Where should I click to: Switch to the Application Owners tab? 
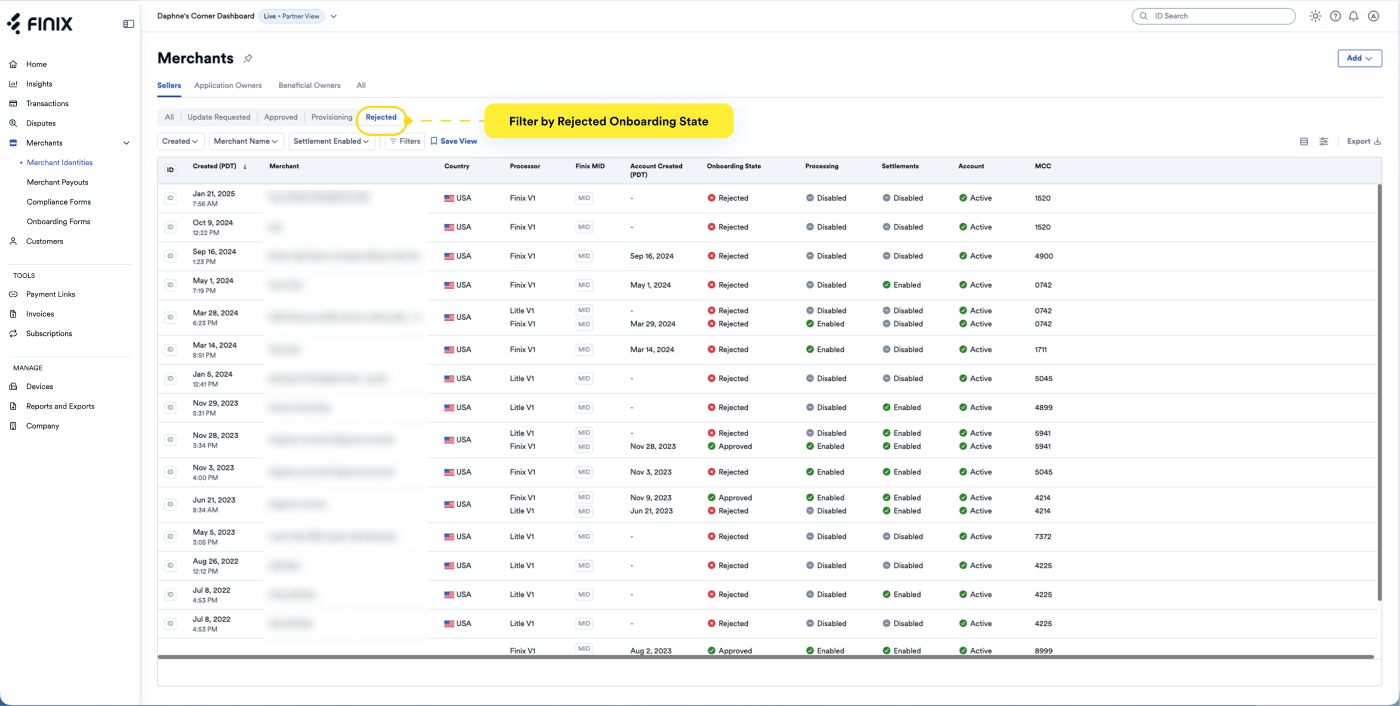pos(228,86)
